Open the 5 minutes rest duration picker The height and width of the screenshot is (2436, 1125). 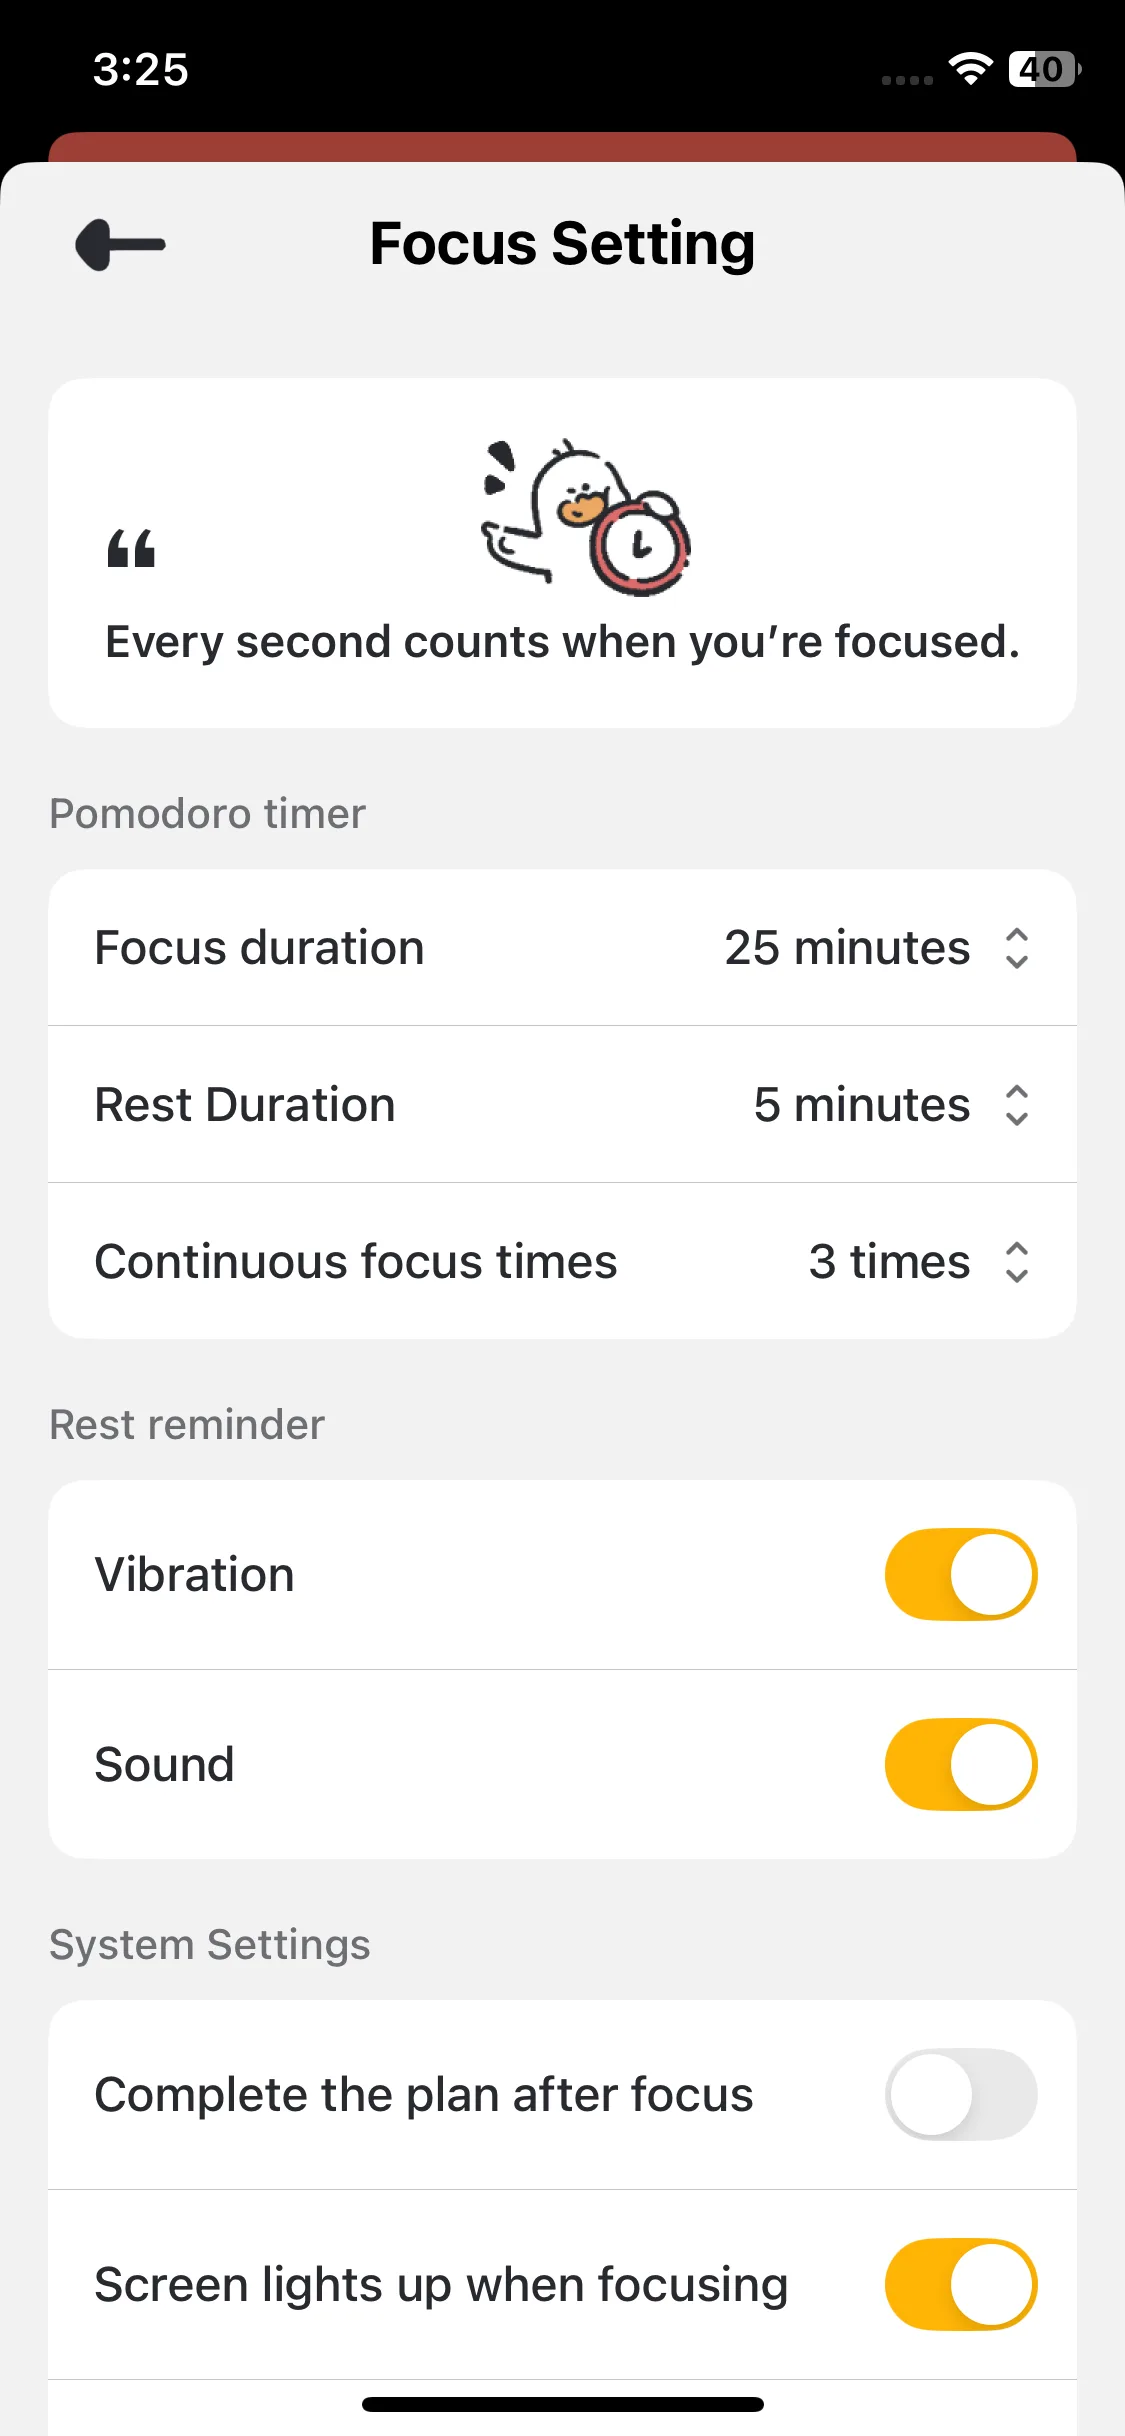click(x=861, y=1105)
